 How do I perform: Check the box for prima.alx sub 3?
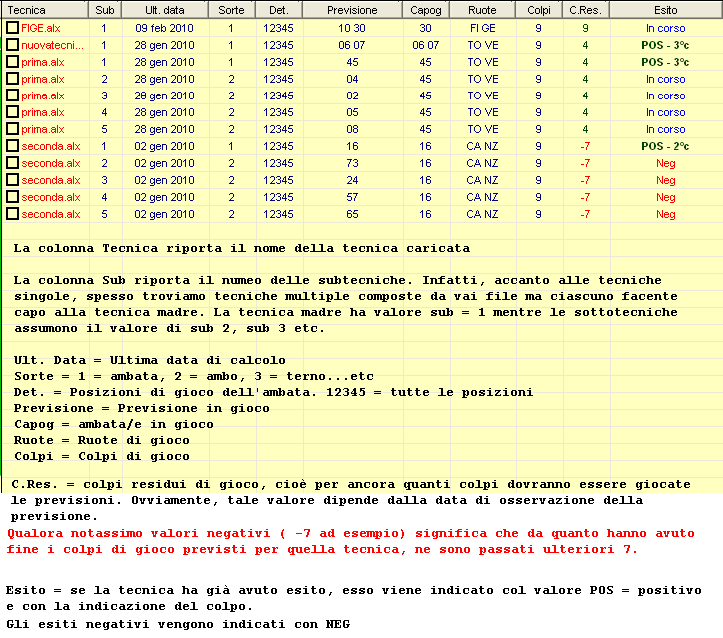pyautogui.click(x=12, y=95)
